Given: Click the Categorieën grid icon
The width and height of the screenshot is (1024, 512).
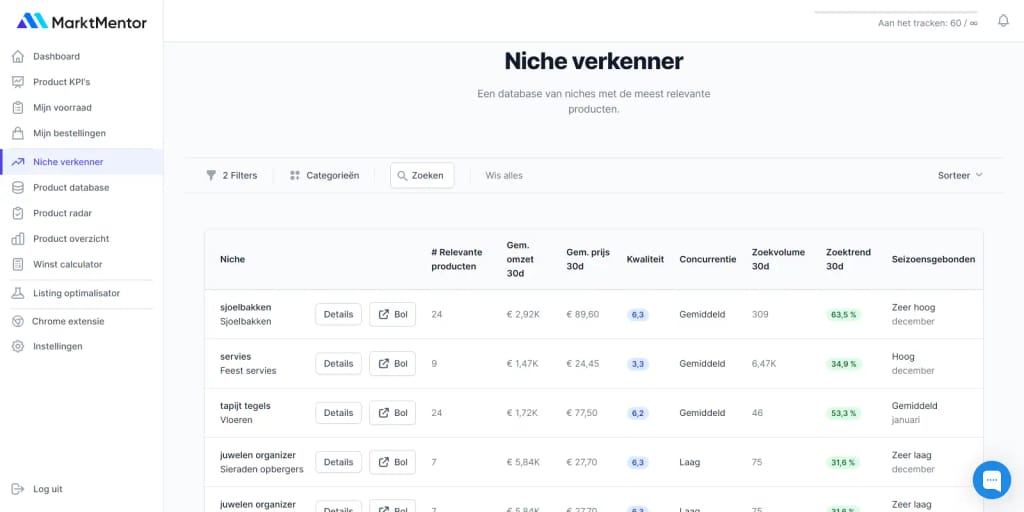Looking at the screenshot, I should (295, 175).
